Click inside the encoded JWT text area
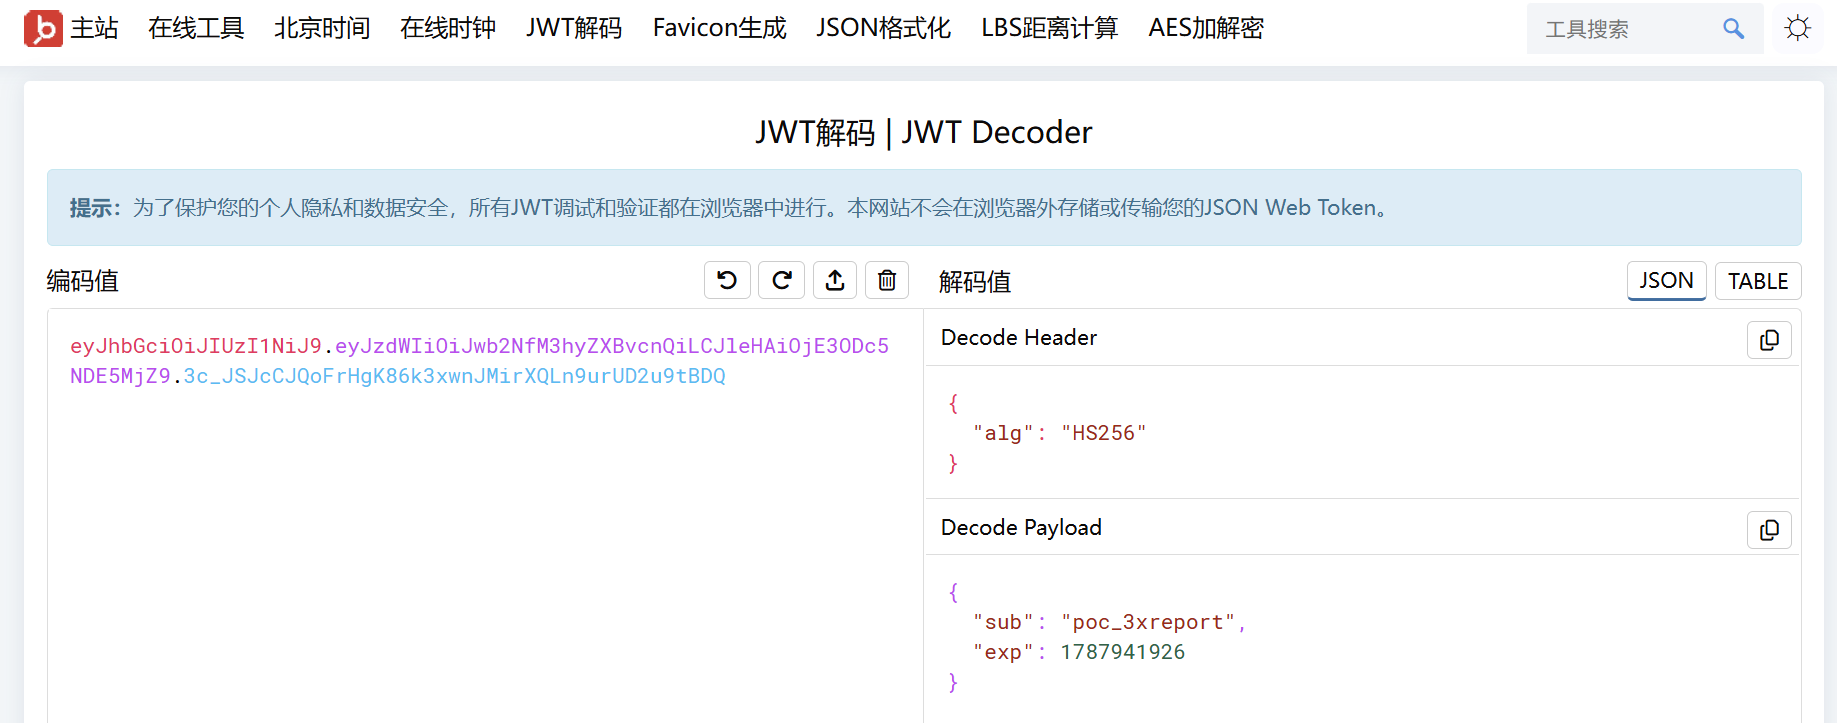Image resolution: width=1837 pixels, height=723 pixels. point(485,515)
